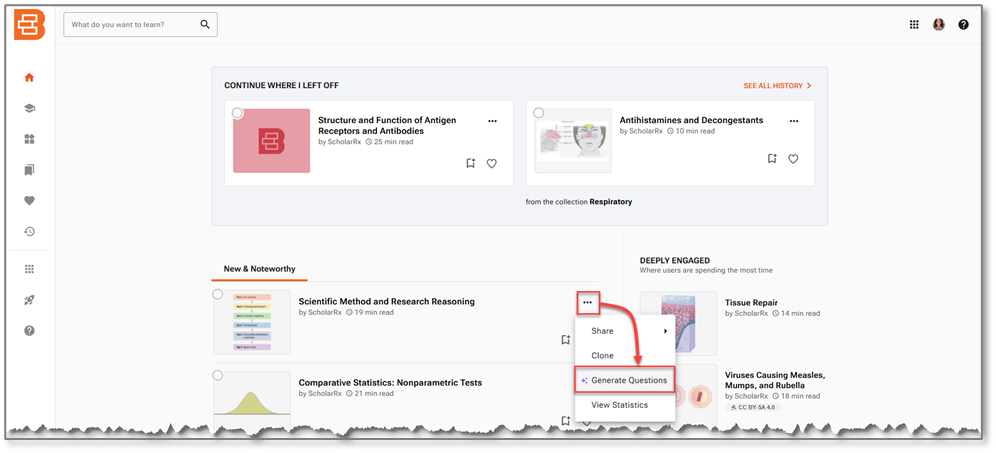Open the History clock icon in sidebar
The height and width of the screenshot is (453, 996).
point(29,232)
